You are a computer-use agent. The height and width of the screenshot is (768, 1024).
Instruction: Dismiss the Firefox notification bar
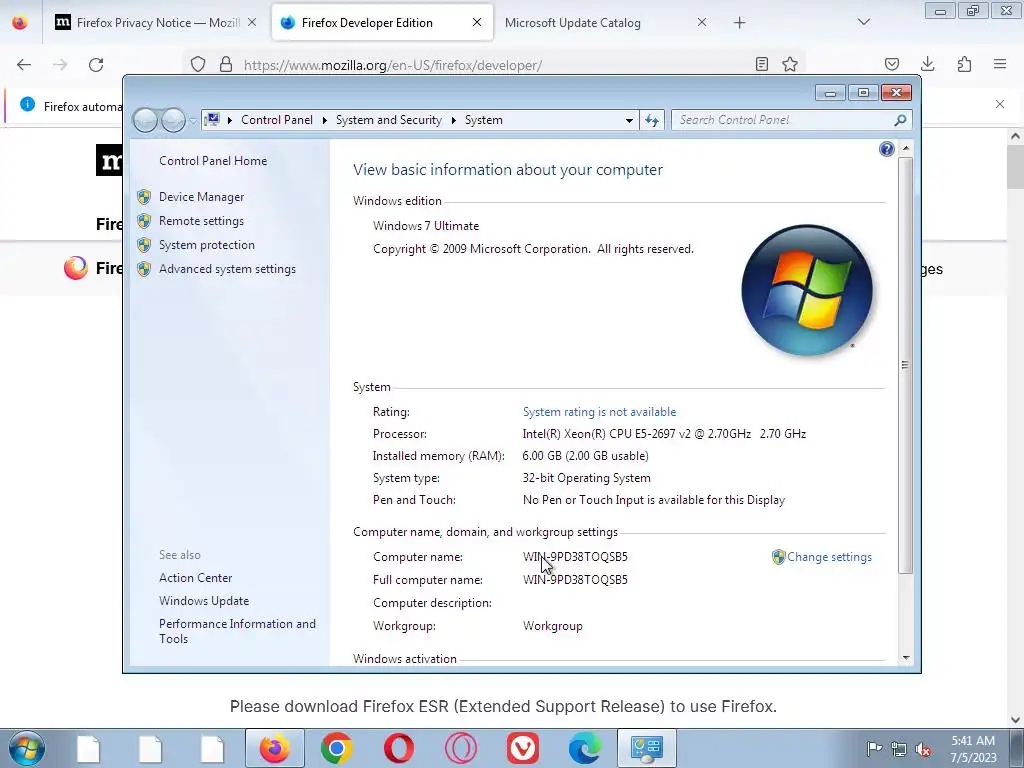click(1000, 104)
